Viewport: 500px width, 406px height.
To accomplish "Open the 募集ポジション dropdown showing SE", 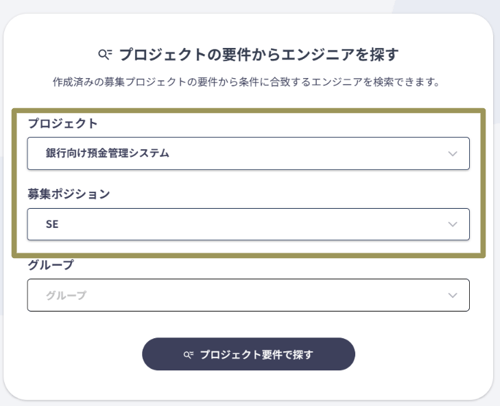I will (x=248, y=224).
